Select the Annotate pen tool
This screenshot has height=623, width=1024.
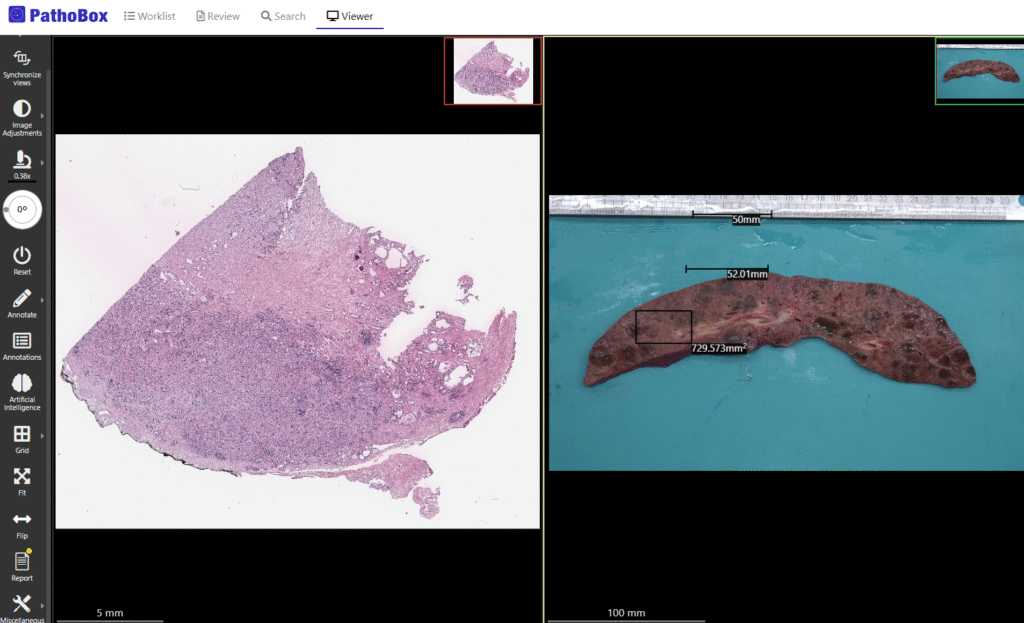[x=22, y=300]
